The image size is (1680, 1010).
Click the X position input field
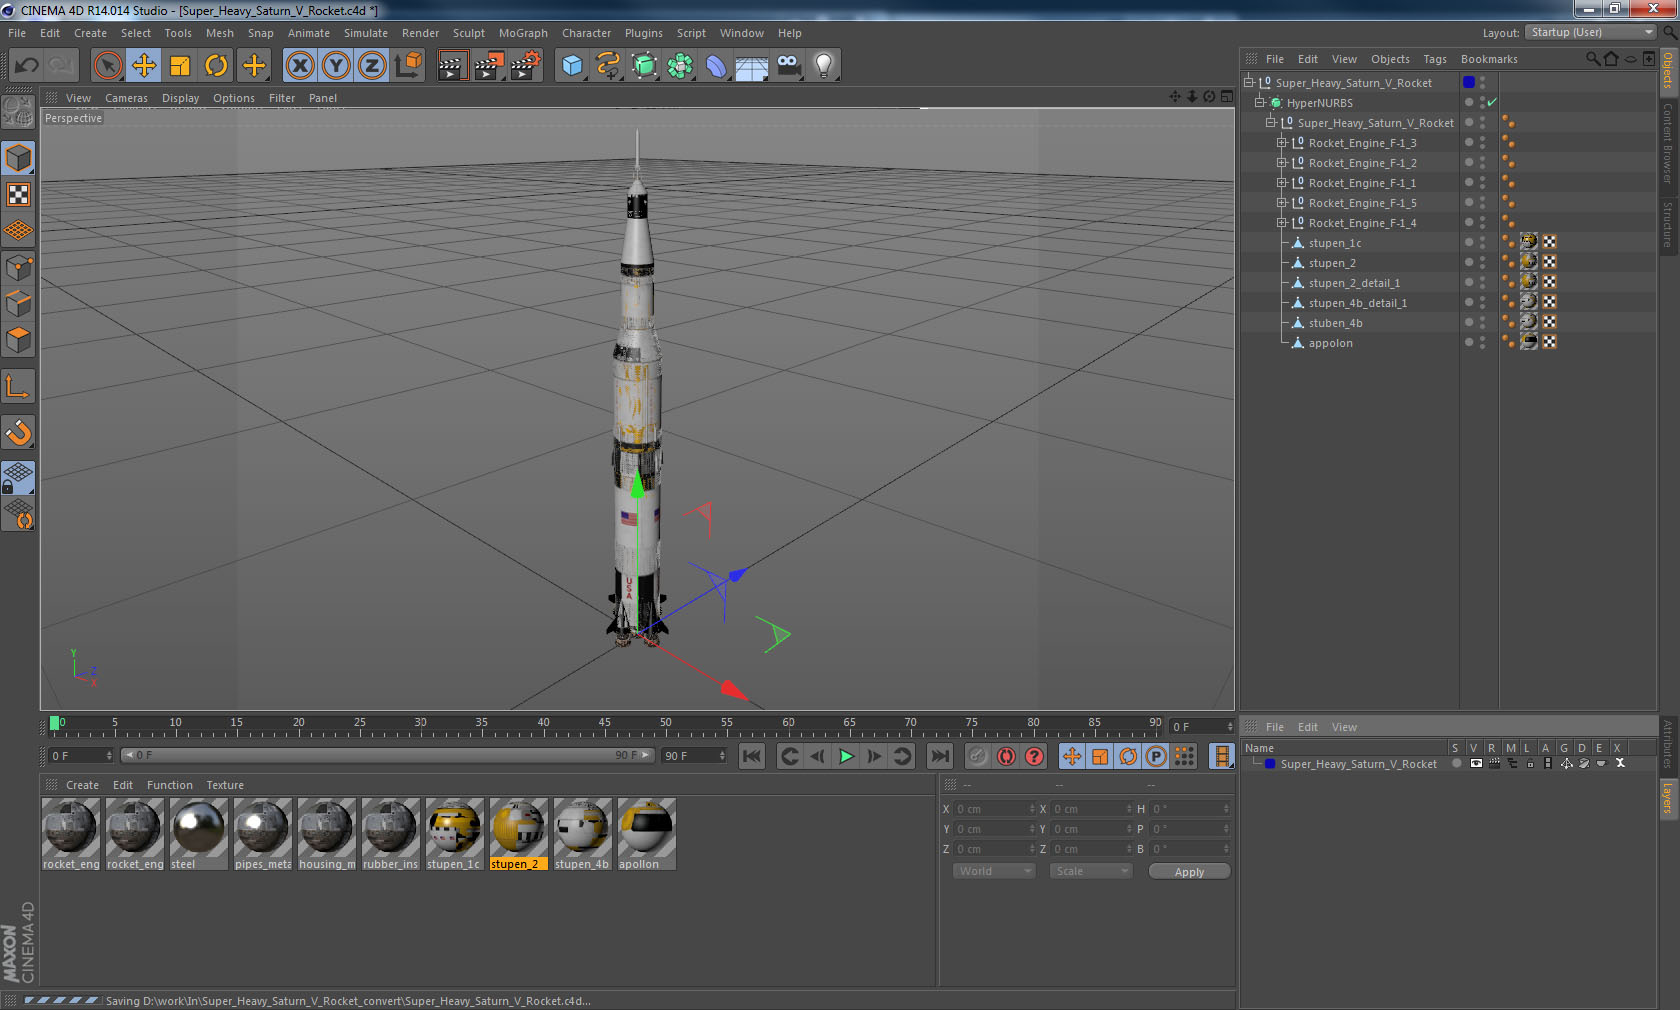[994, 809]
